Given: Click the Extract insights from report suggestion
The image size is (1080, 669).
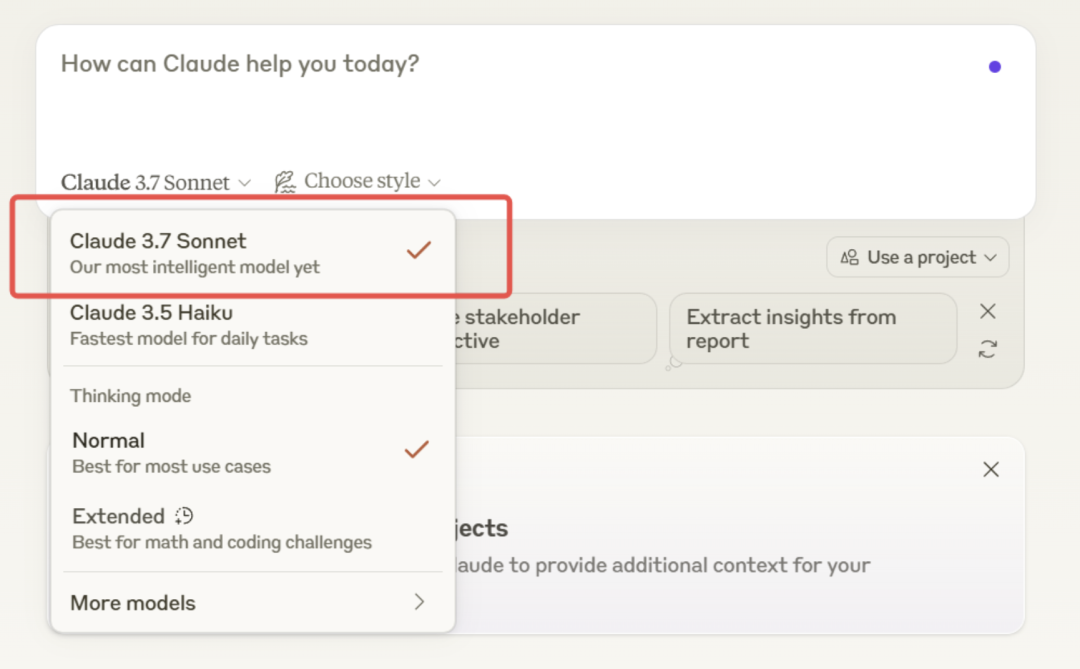Looking at the screenshot, I should (x=812, y=328).
